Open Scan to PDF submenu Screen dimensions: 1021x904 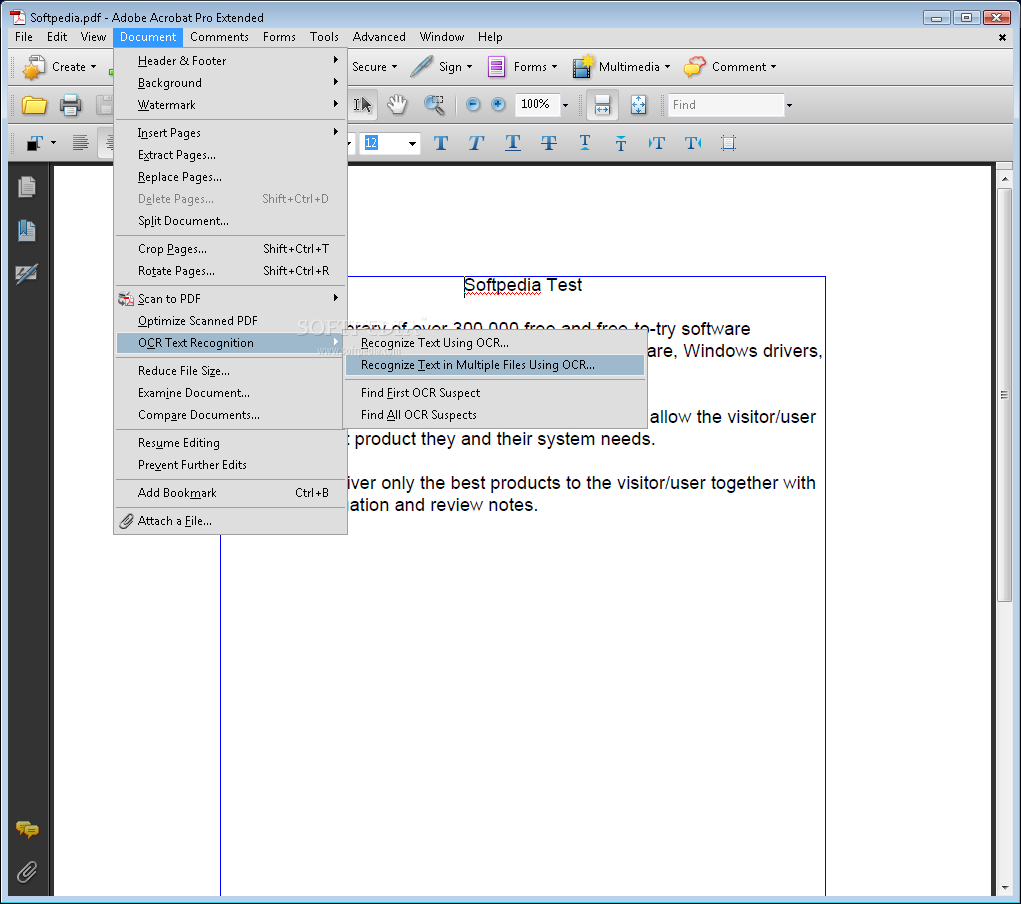point(231,298)
